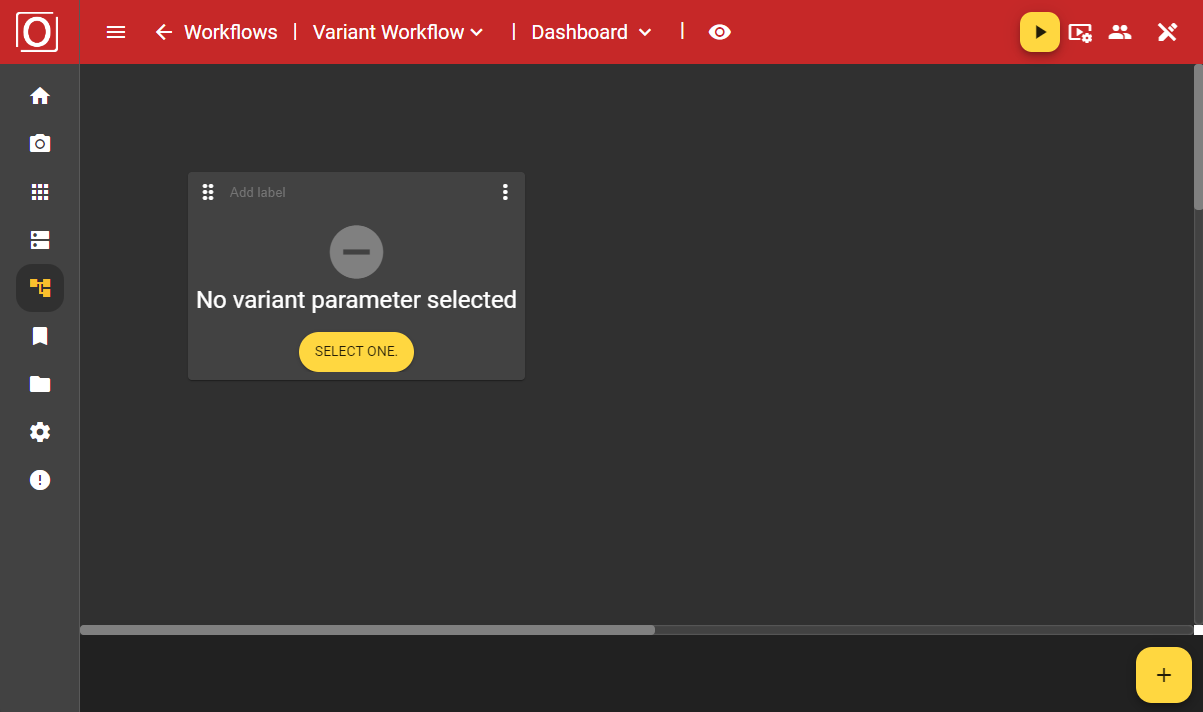Navigate back using the Workflows breadcrumb
Screen dimensions: 1203x712
229,31
